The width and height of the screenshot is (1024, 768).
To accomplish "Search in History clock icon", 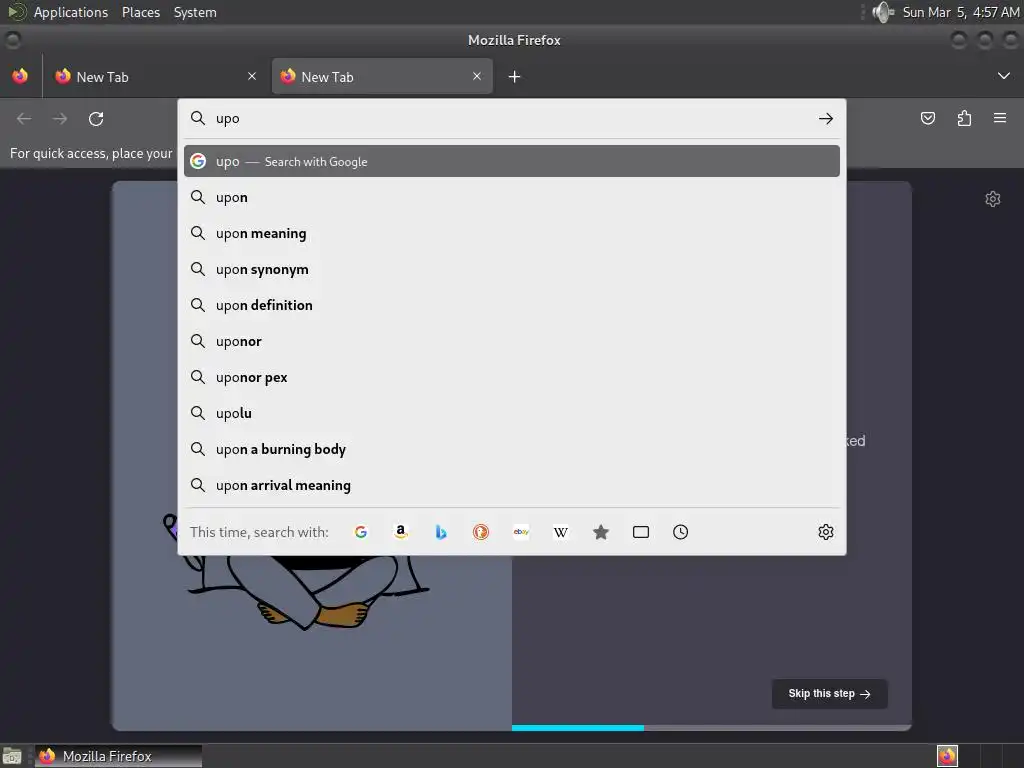I will click(680, 532).
